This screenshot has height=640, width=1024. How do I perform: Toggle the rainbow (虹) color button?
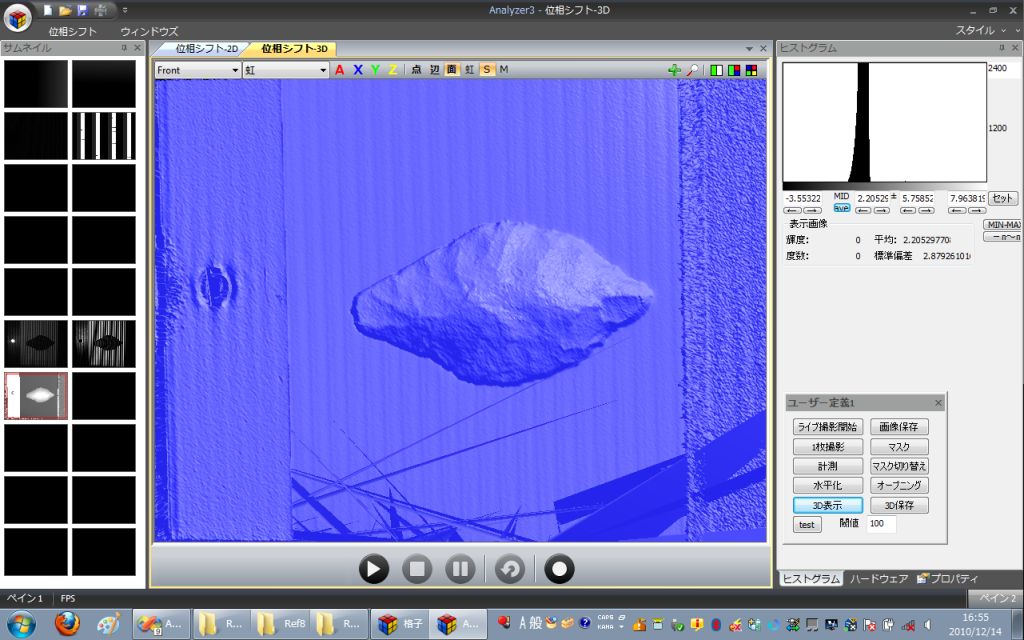tap(470, 70)
